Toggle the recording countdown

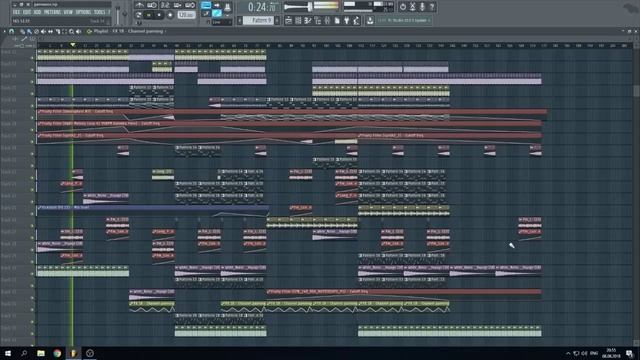point(165,5)
